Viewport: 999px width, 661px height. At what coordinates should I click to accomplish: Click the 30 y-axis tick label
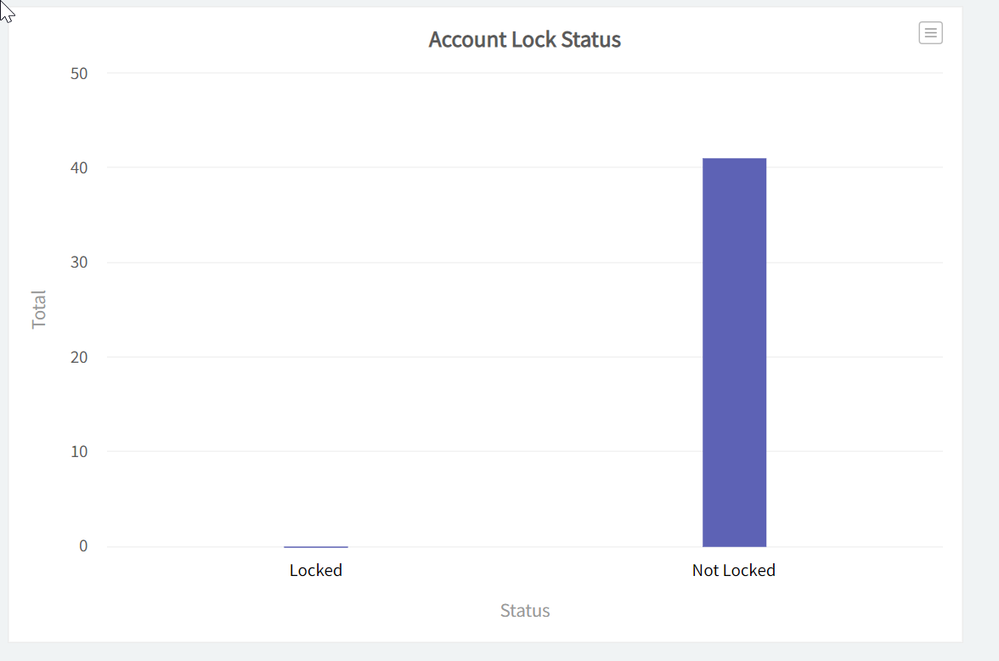point(77,262)
